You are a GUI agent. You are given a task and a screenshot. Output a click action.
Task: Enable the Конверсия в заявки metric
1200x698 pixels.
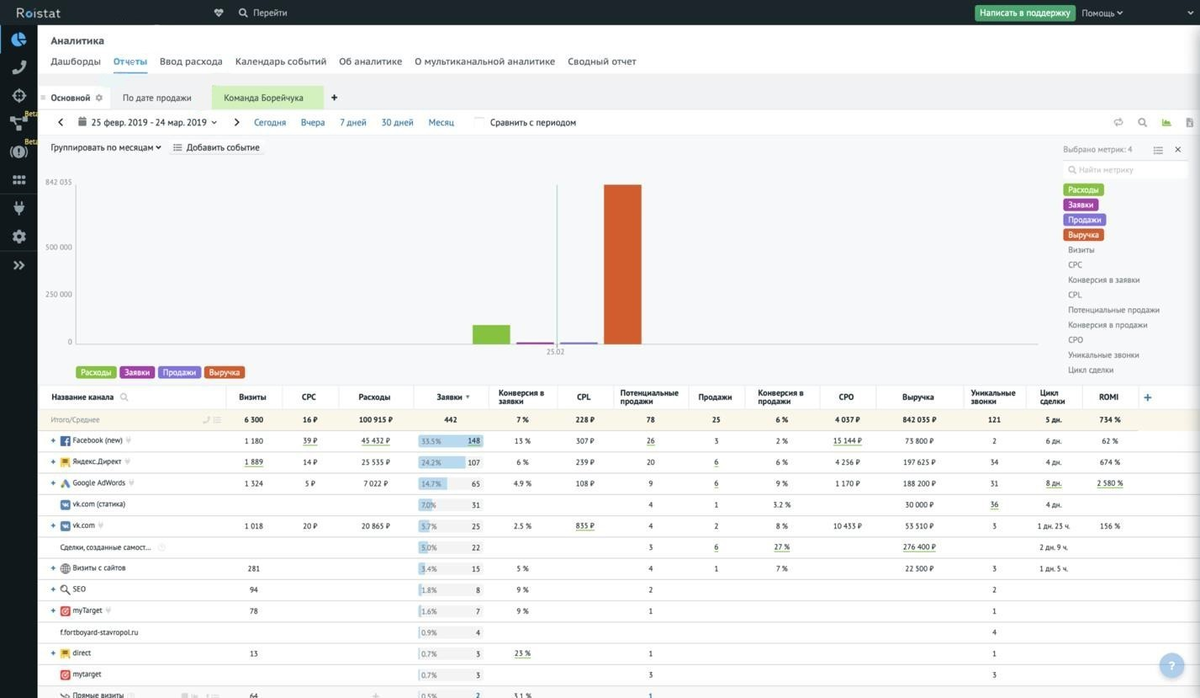1104,280
